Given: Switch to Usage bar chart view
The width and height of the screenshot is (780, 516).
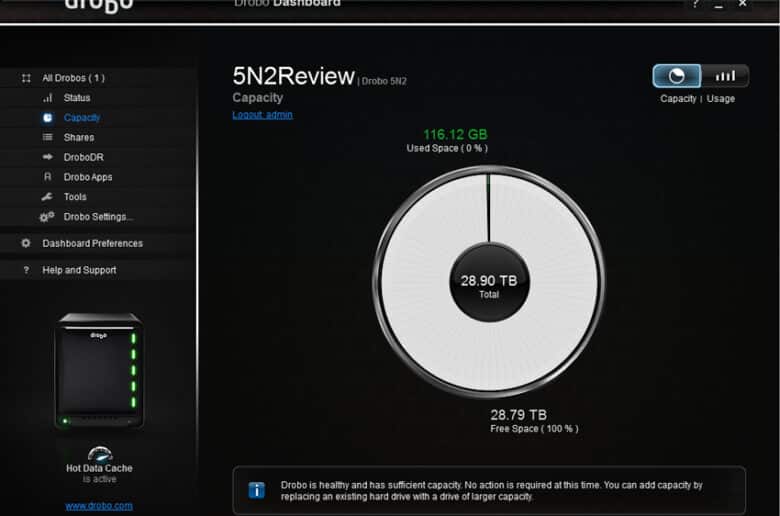Looking at the screenshot, I should tap(725, 76).
